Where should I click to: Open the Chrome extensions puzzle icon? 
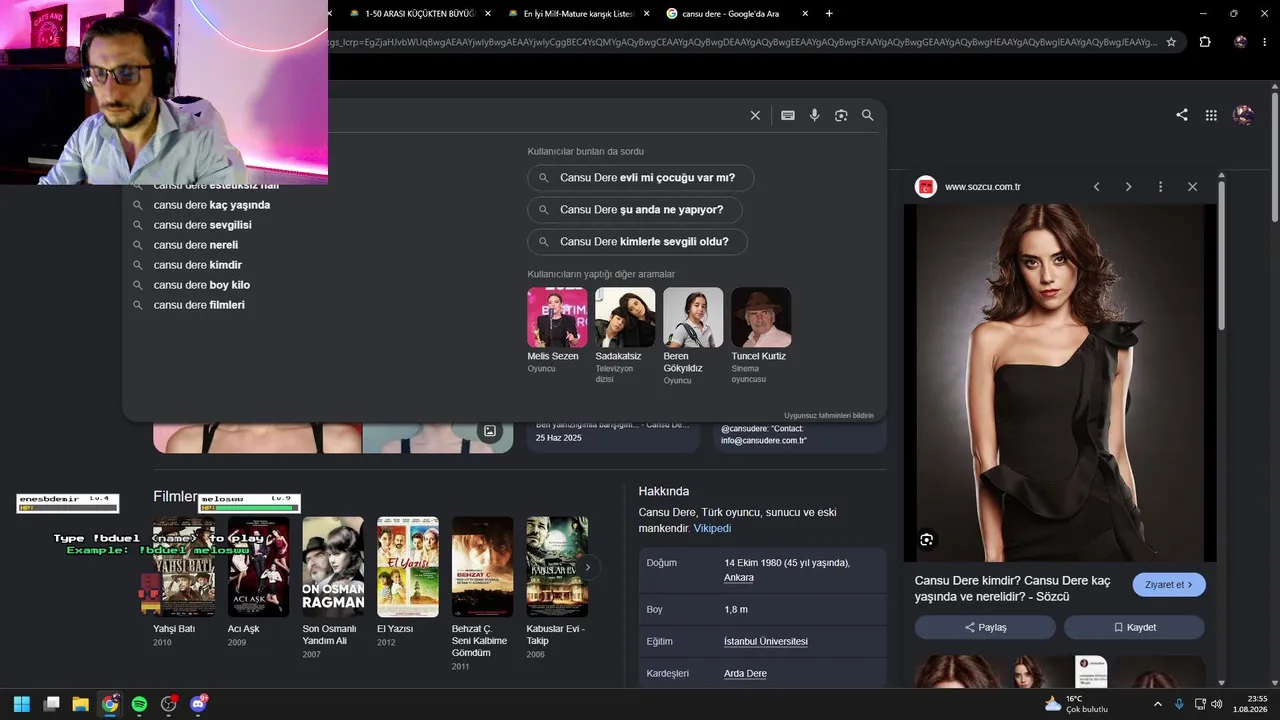click(1205, 42)
